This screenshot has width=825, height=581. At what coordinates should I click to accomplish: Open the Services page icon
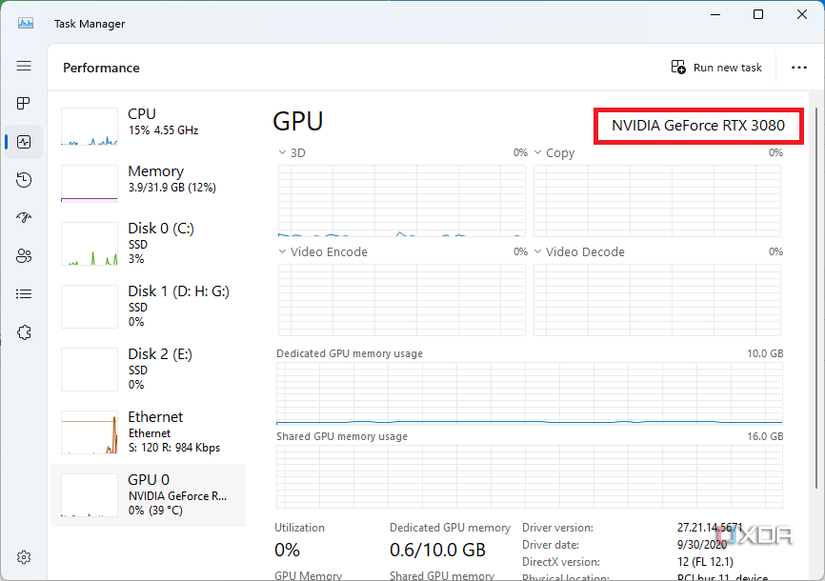coord(24,331)
